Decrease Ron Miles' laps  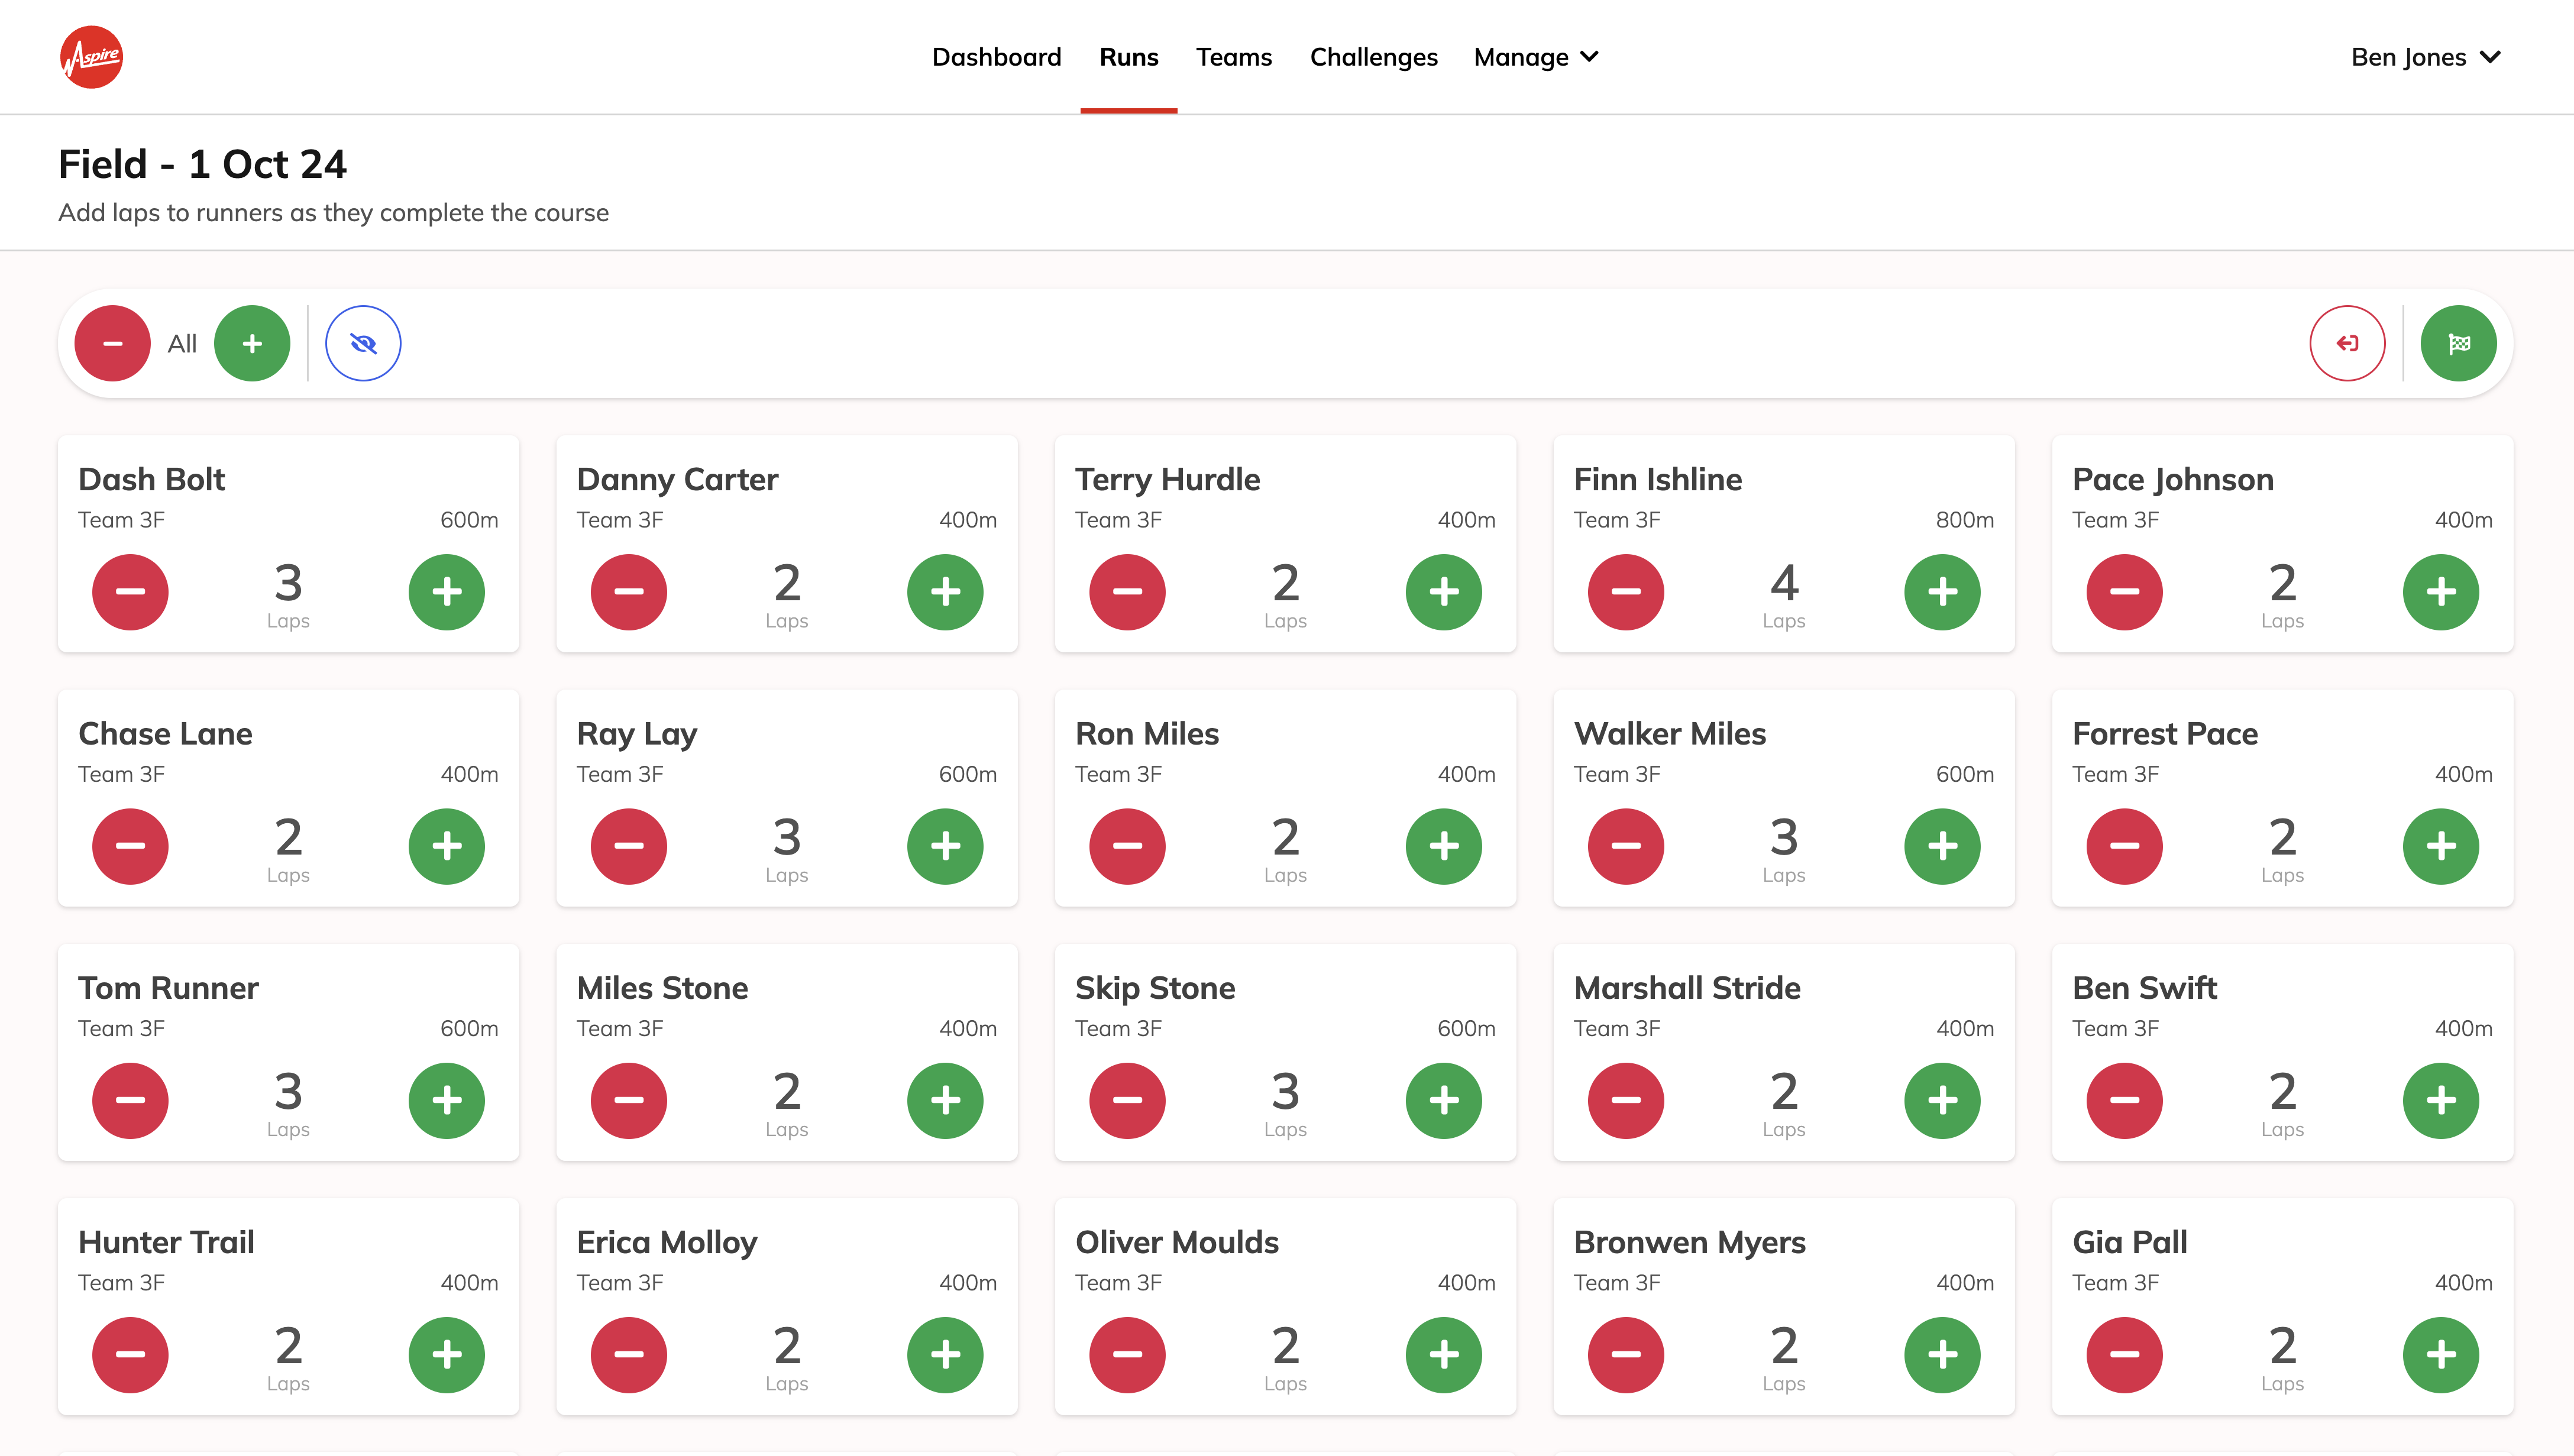1127,846
